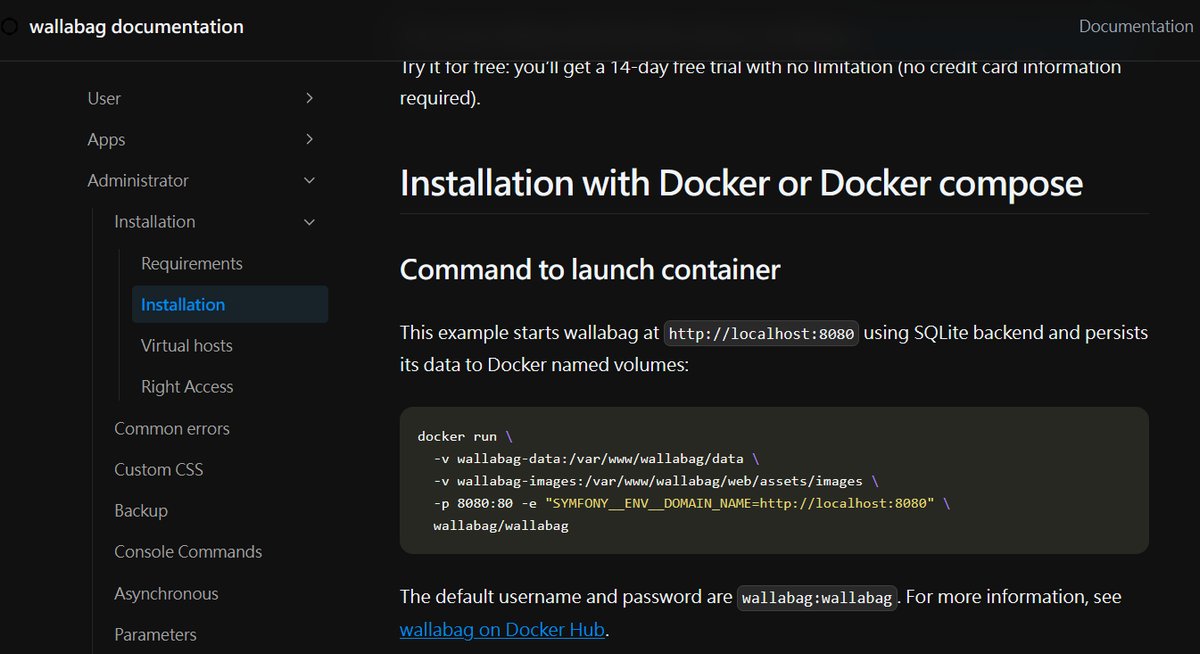
Task: Collapse the Administrator section chevron
Action: click(309, 181)
